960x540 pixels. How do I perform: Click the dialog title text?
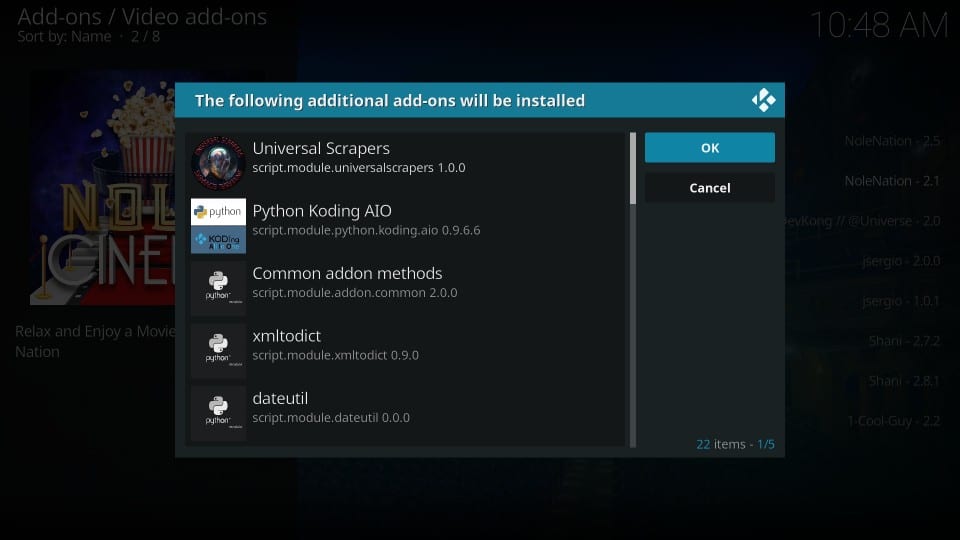tap(389, 100)
